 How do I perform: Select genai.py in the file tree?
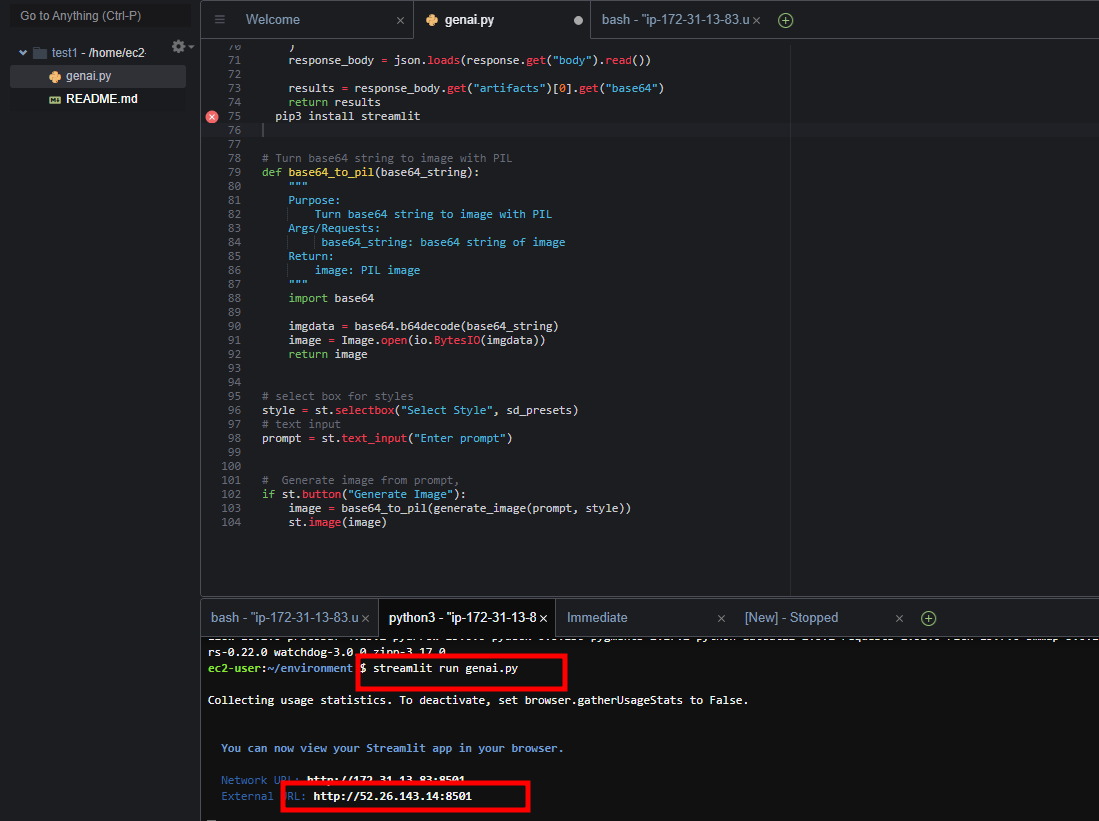point(98,76)
